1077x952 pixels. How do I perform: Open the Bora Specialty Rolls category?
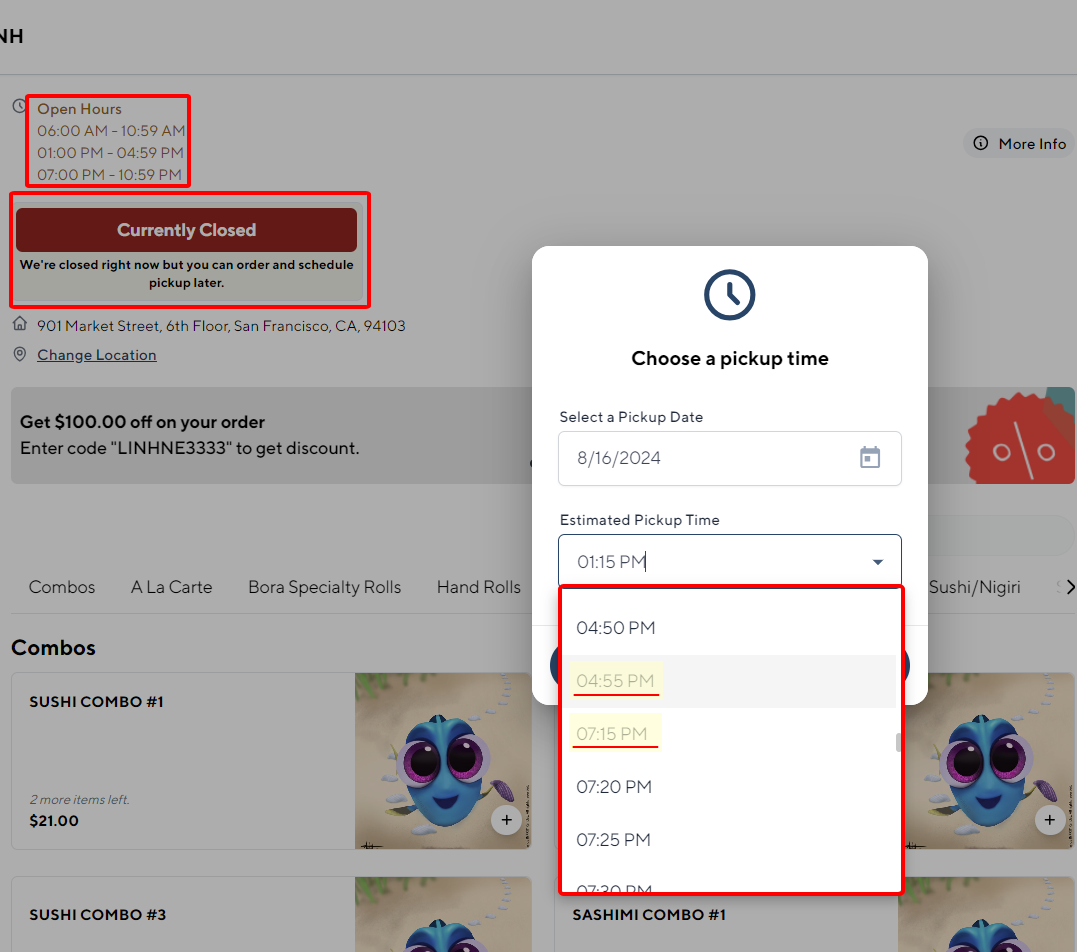324,587
